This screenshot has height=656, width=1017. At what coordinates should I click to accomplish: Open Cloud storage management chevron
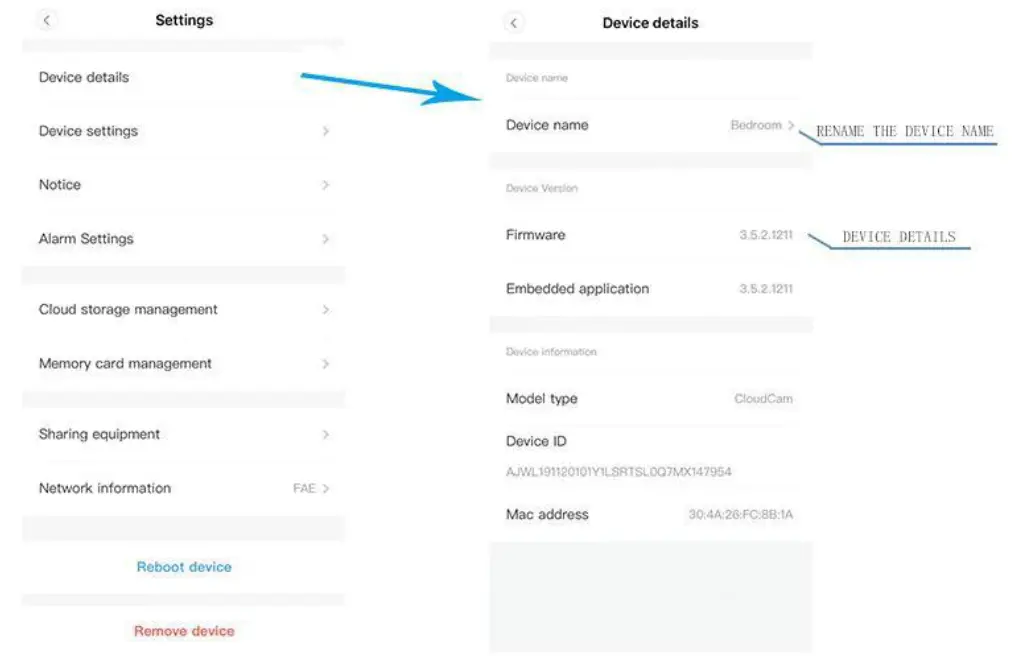(326, 310)
